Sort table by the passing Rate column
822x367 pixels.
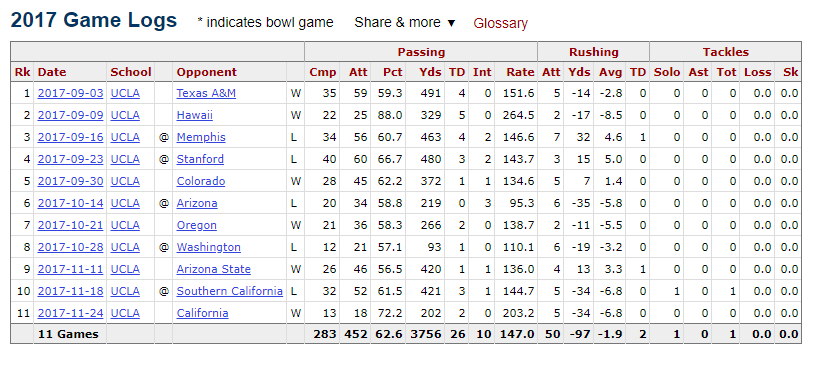520,72
